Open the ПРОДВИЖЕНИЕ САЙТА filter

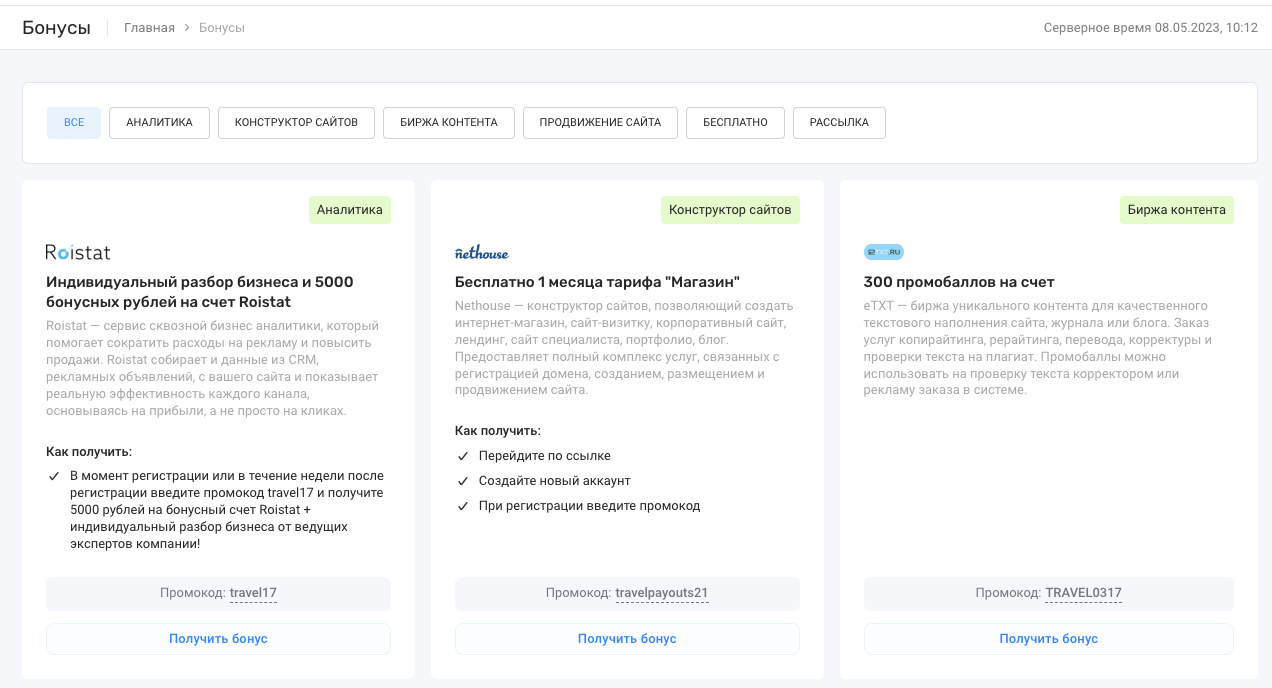(x=600, y=123)
